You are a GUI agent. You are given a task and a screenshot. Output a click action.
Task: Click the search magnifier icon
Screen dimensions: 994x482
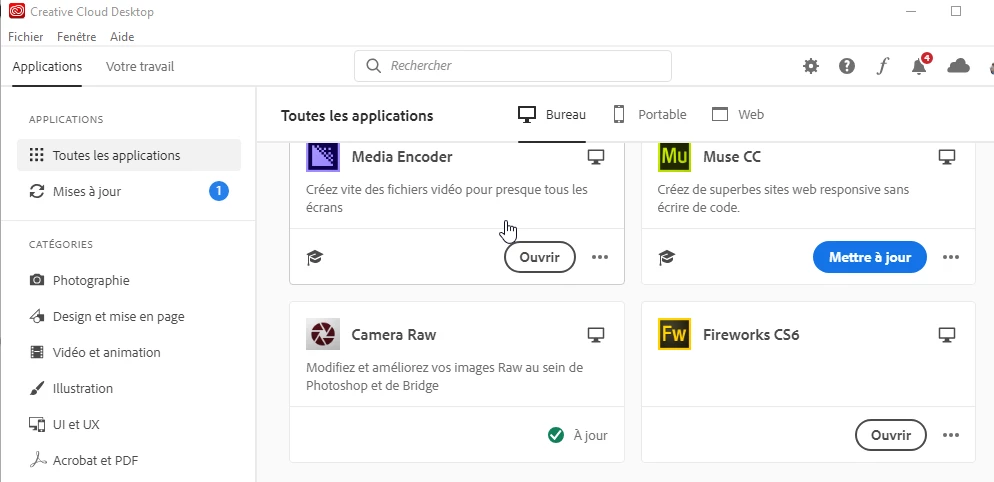[x=374, y=66]
